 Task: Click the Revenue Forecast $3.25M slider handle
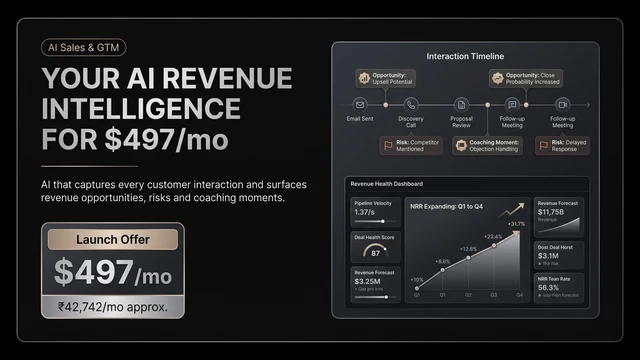386,297
